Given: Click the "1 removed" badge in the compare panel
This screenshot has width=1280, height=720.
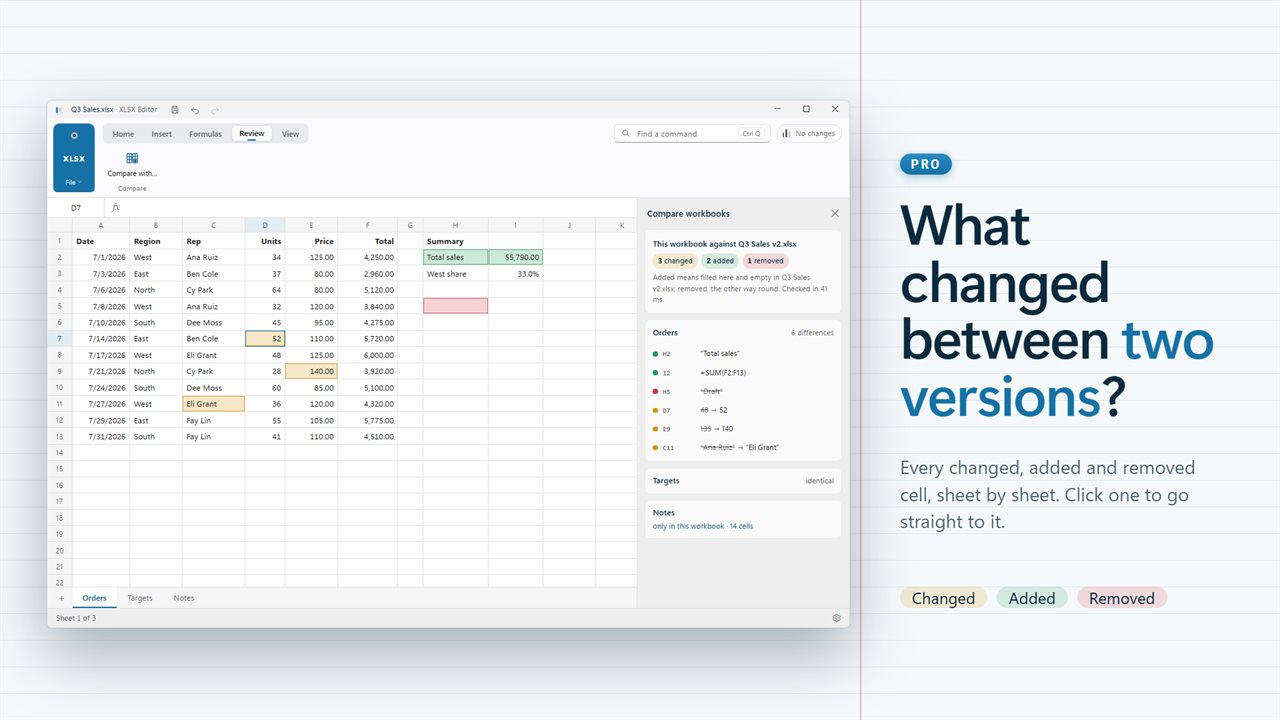Looking at the screenshot, I should (x=766, y=261).
